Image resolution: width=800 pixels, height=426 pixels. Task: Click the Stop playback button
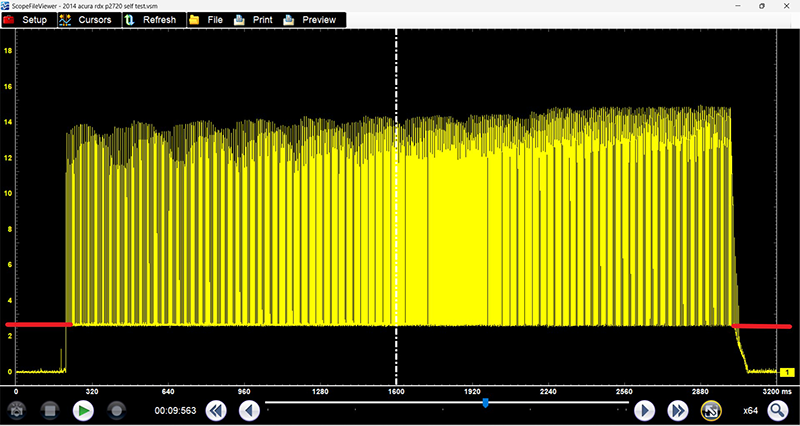50,410
